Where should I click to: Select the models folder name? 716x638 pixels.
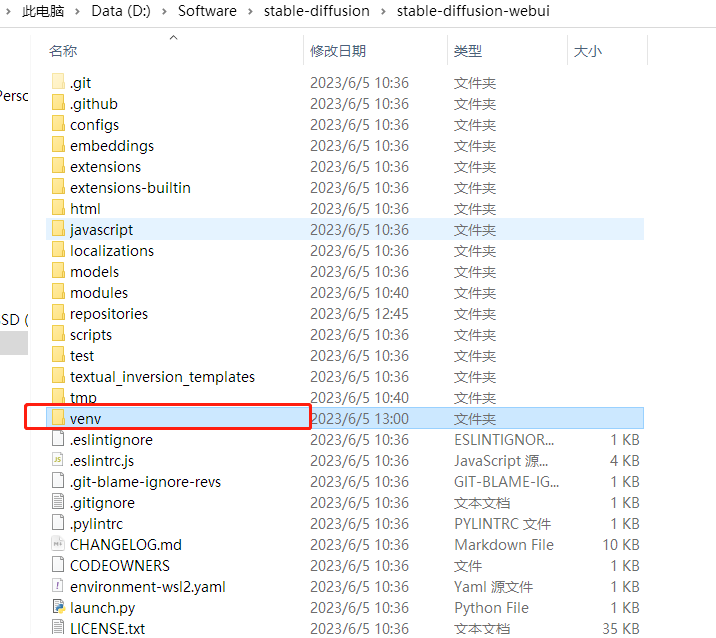94,272
